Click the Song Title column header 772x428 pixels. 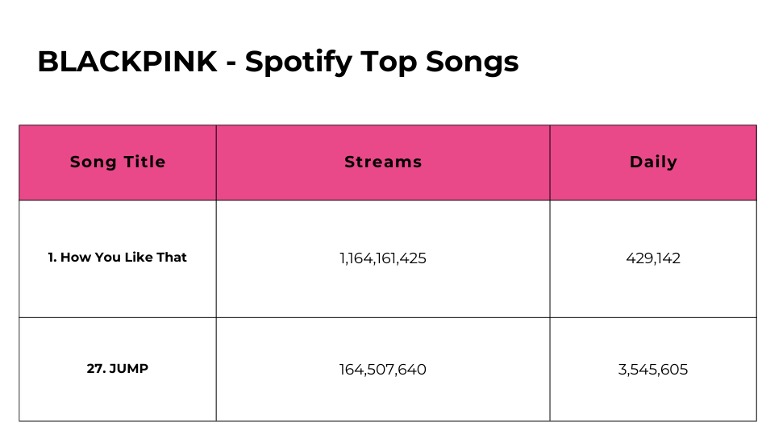click(118, 162)
